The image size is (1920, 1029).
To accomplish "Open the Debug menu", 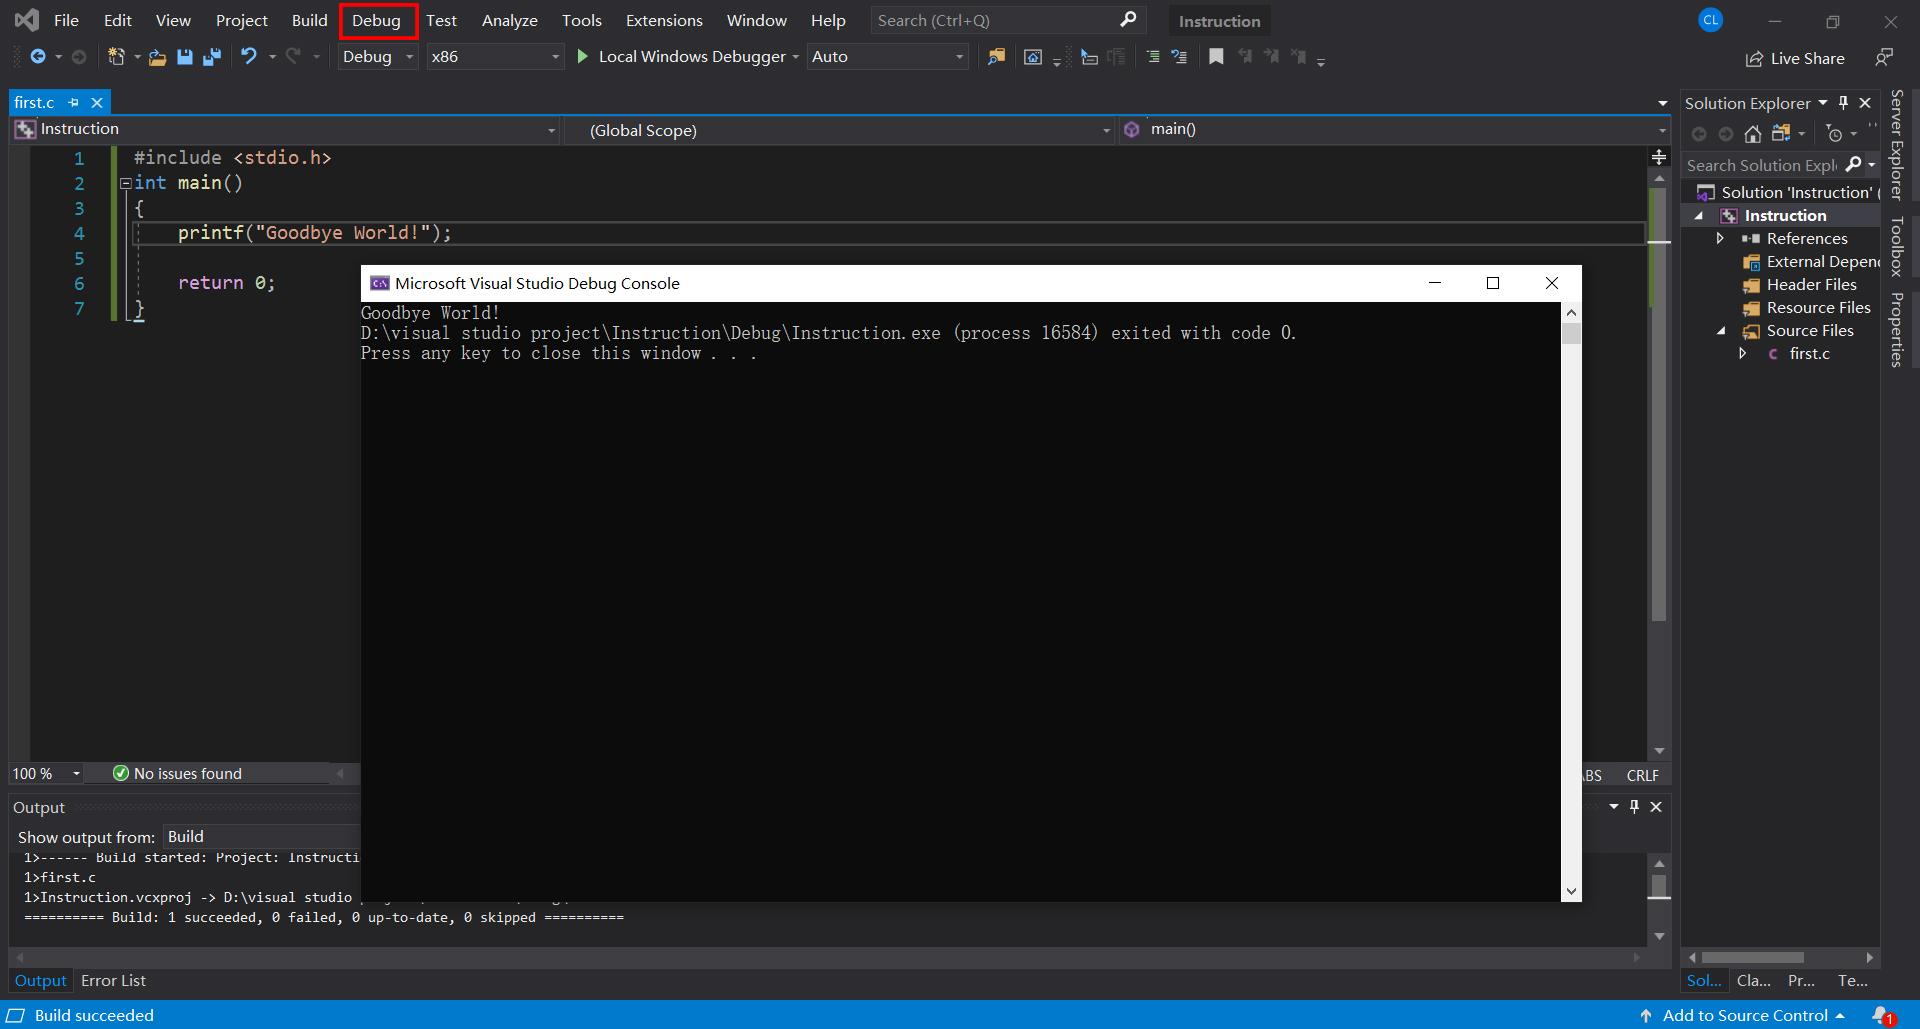I will pyautogui.click(x=376, y=20).
